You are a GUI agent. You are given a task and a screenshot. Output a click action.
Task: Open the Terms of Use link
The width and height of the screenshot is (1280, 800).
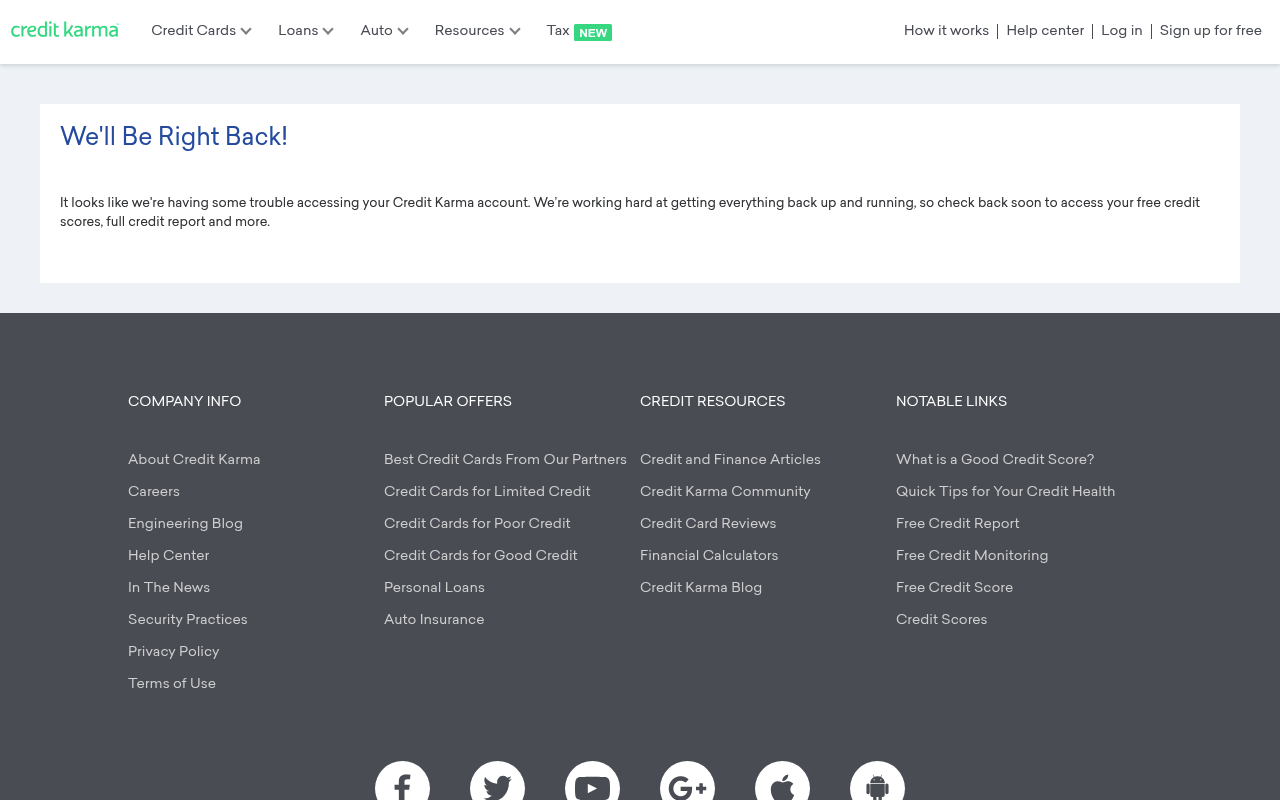pyautogui.click(x=172, y=683)
